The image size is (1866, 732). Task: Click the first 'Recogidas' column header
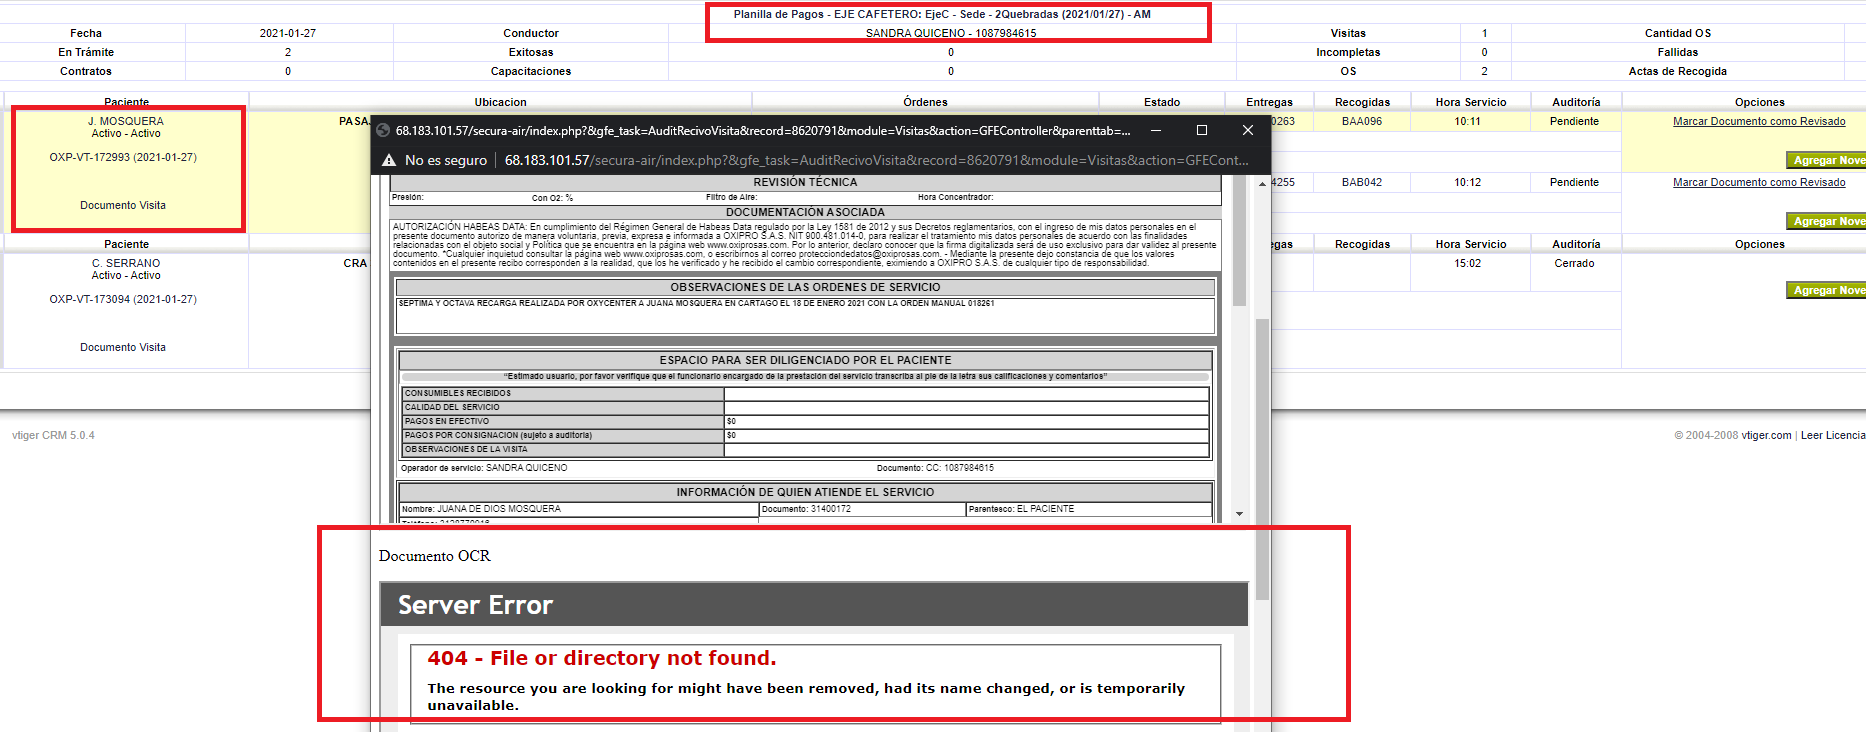(1362, 102)
